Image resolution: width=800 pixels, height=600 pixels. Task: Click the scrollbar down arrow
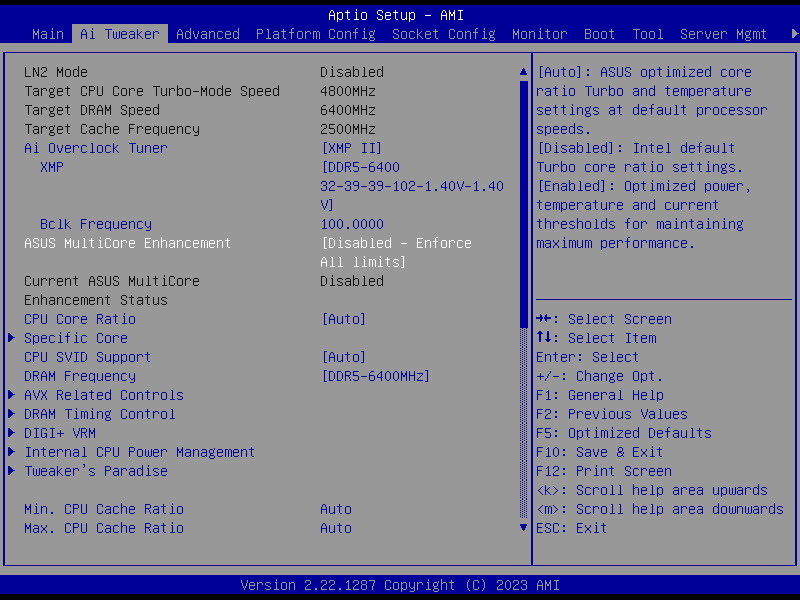point(523,528)
